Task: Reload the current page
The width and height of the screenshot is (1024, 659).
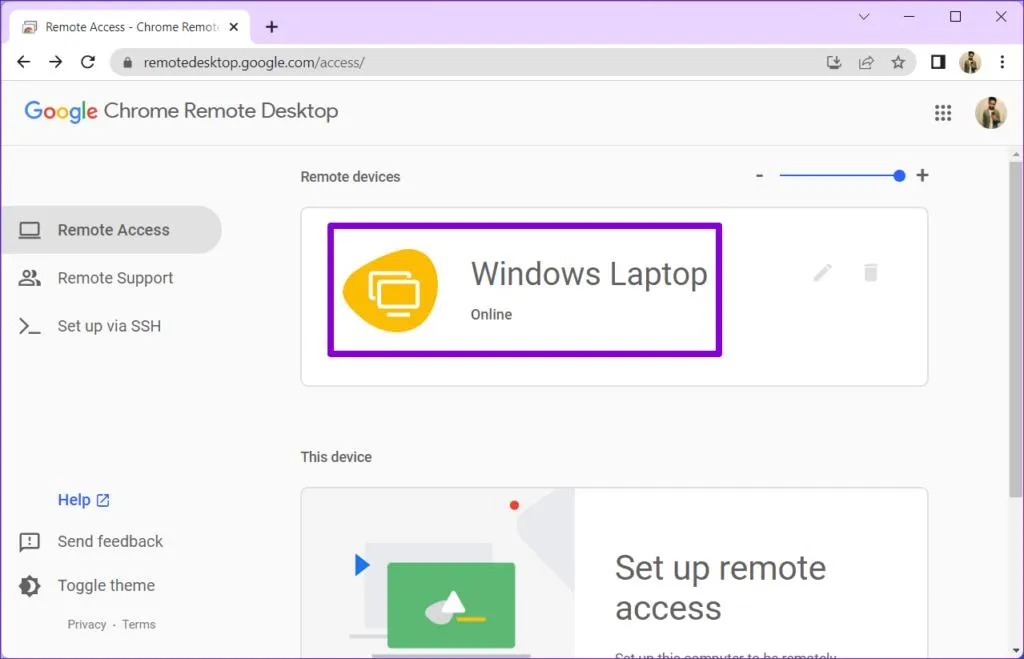Action: (x=88, y=62)
